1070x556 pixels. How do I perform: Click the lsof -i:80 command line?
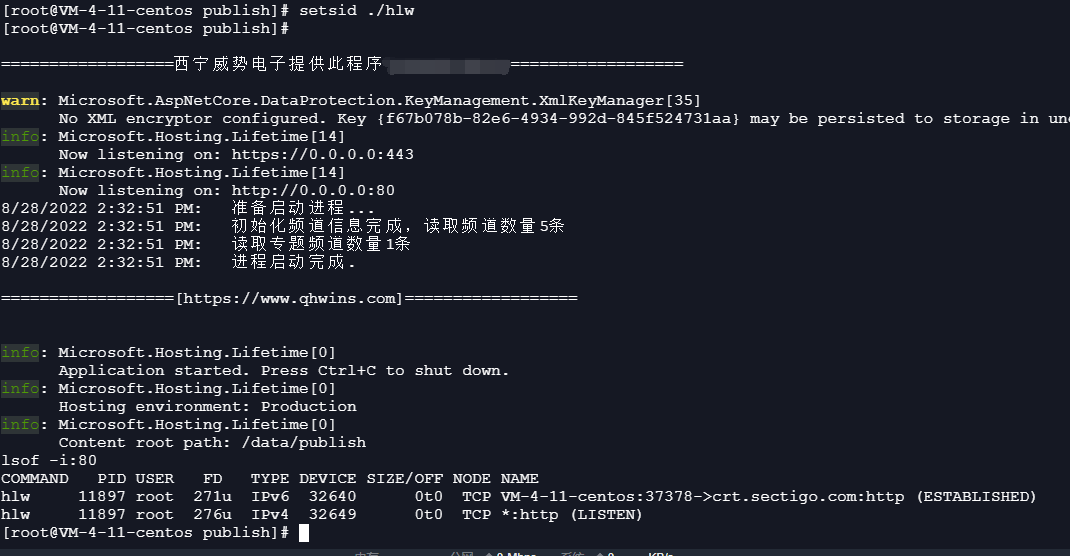(x=49, y=461)
